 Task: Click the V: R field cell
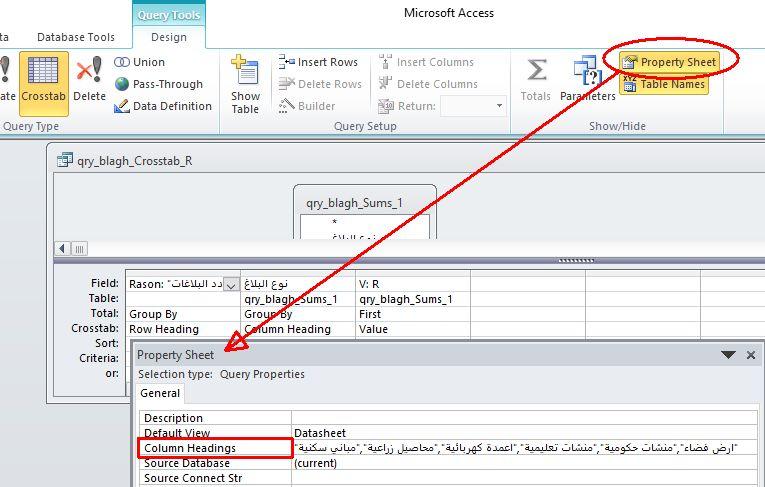(413, 284)
